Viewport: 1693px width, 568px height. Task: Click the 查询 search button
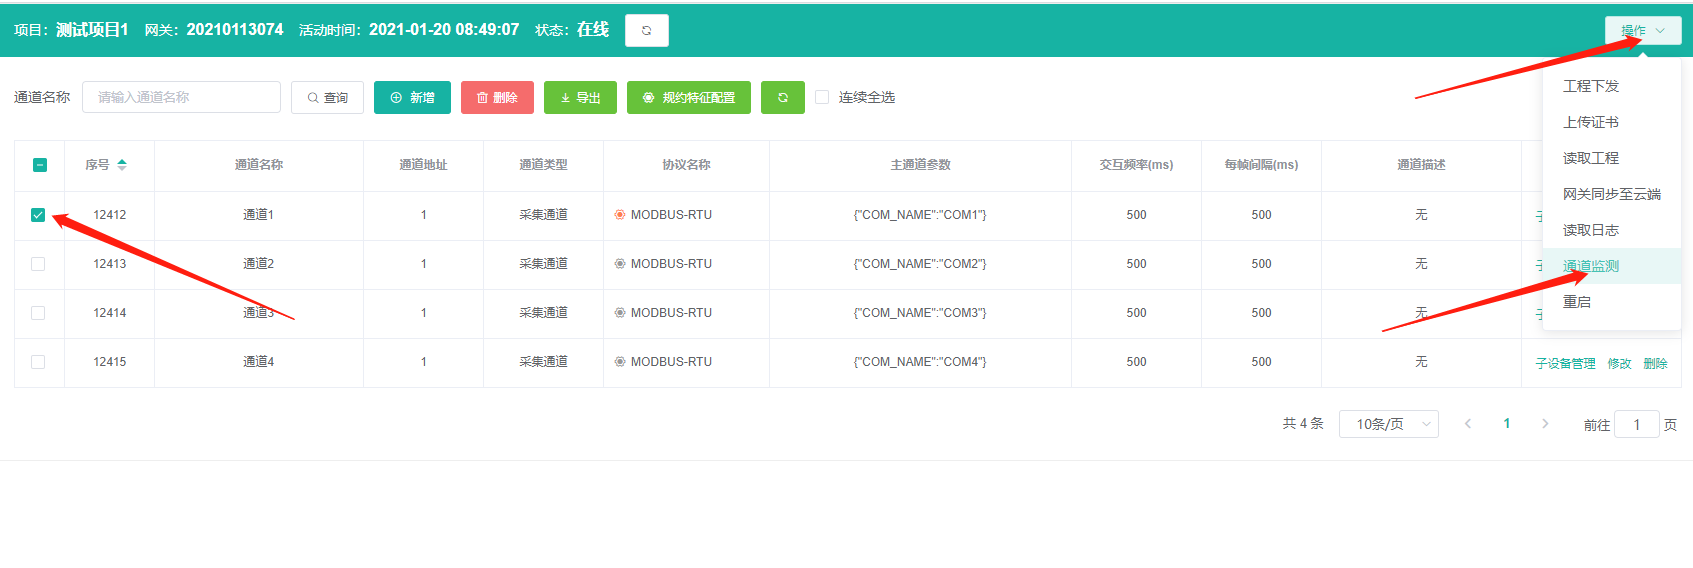point(327,98)
